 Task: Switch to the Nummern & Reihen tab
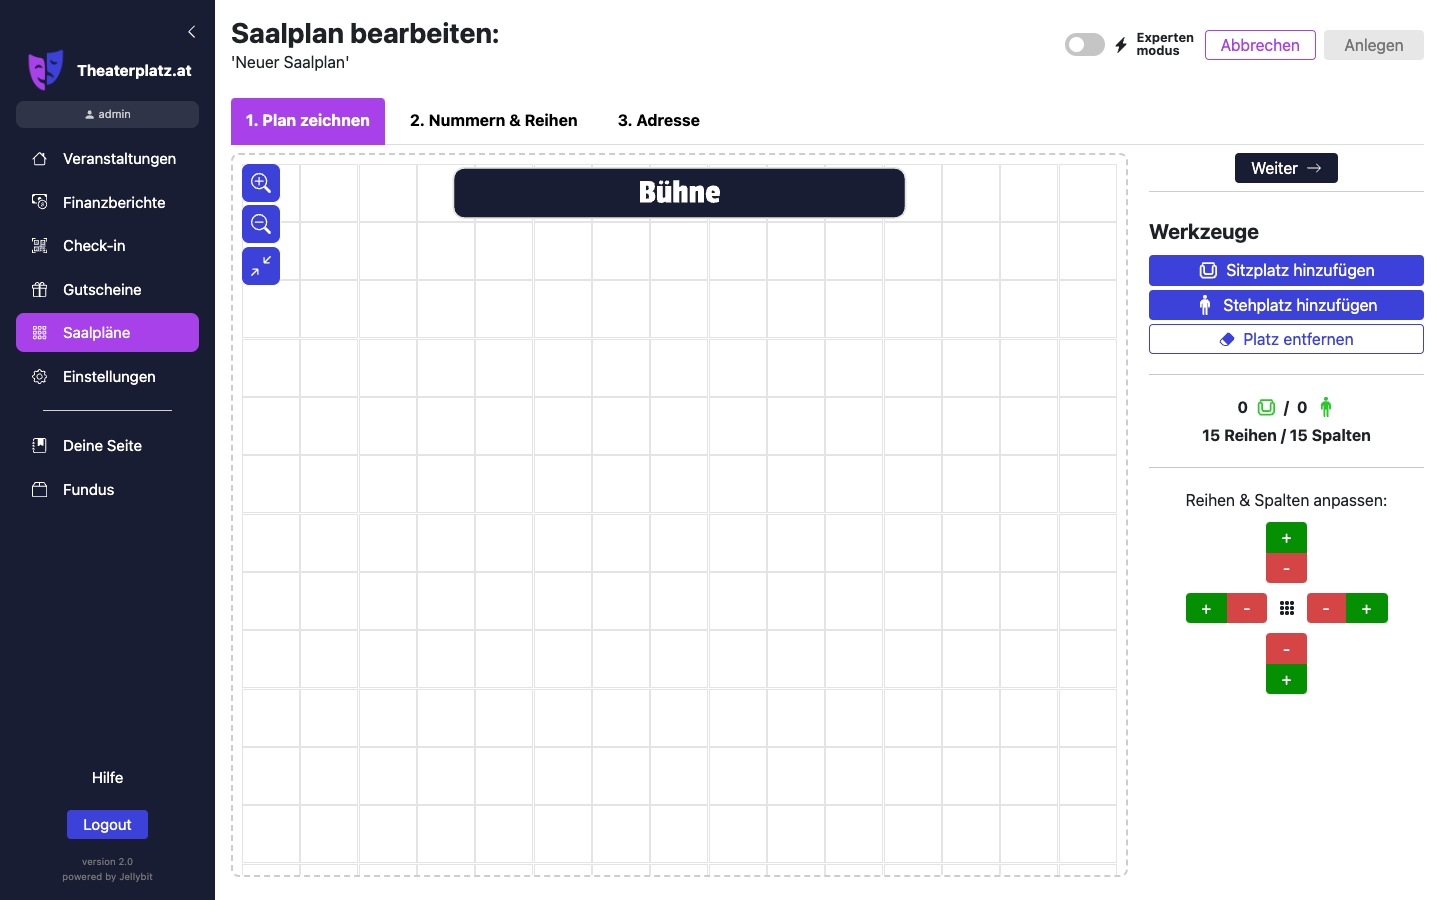click(x=493, y=120)
